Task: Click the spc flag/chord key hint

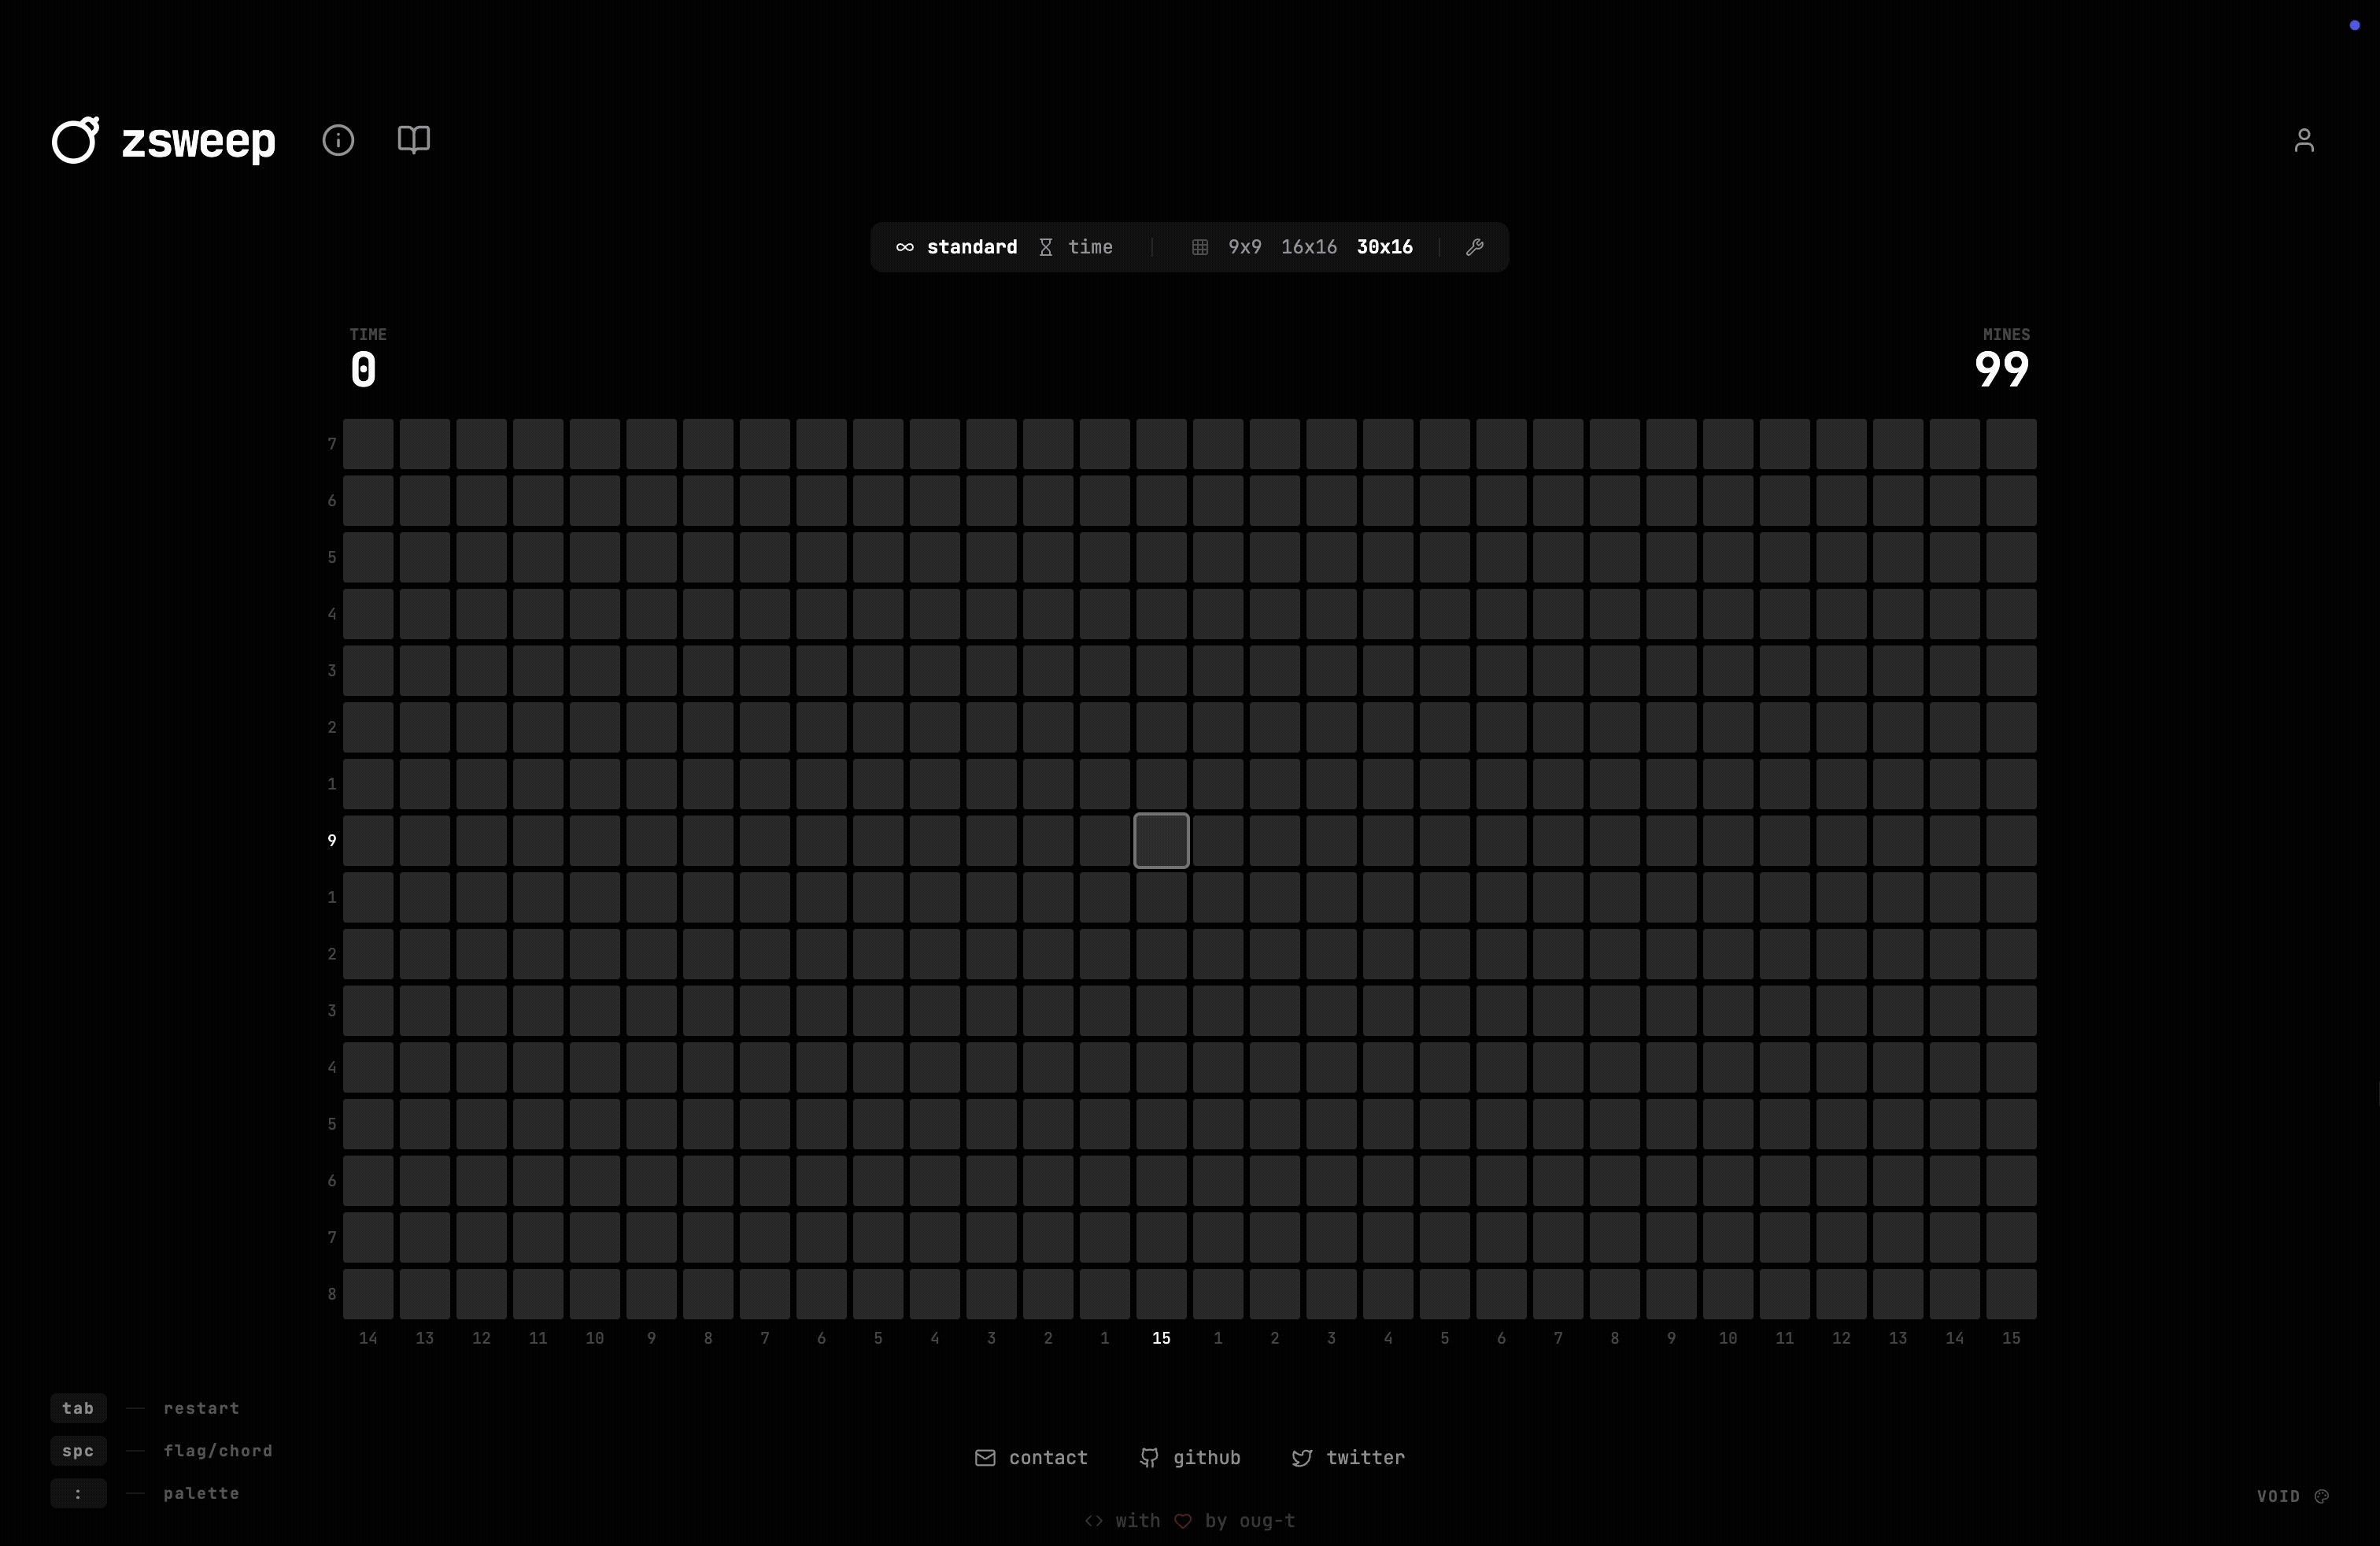Action: (78, 1451)
